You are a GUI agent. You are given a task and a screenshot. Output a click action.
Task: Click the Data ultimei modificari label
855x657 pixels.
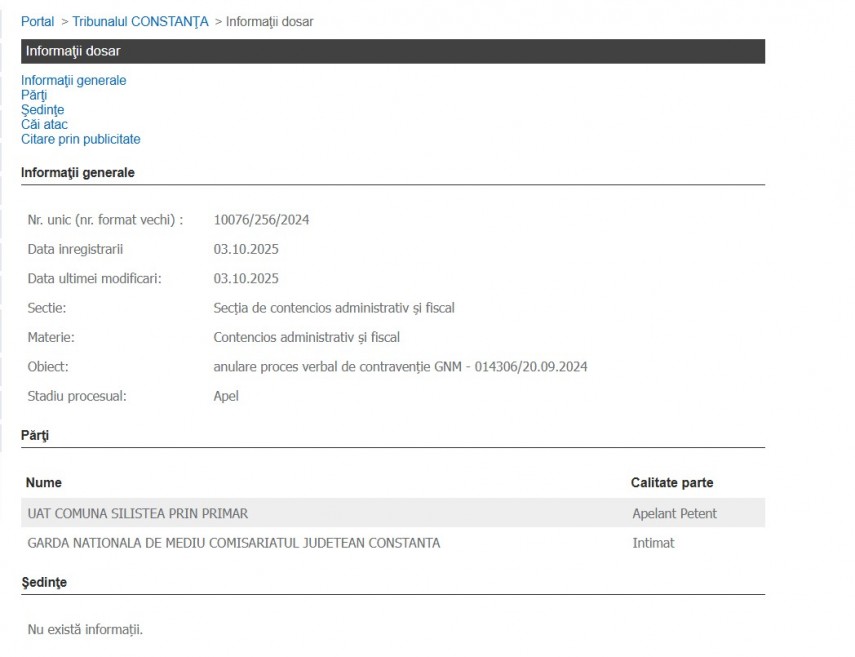[94, 278]
